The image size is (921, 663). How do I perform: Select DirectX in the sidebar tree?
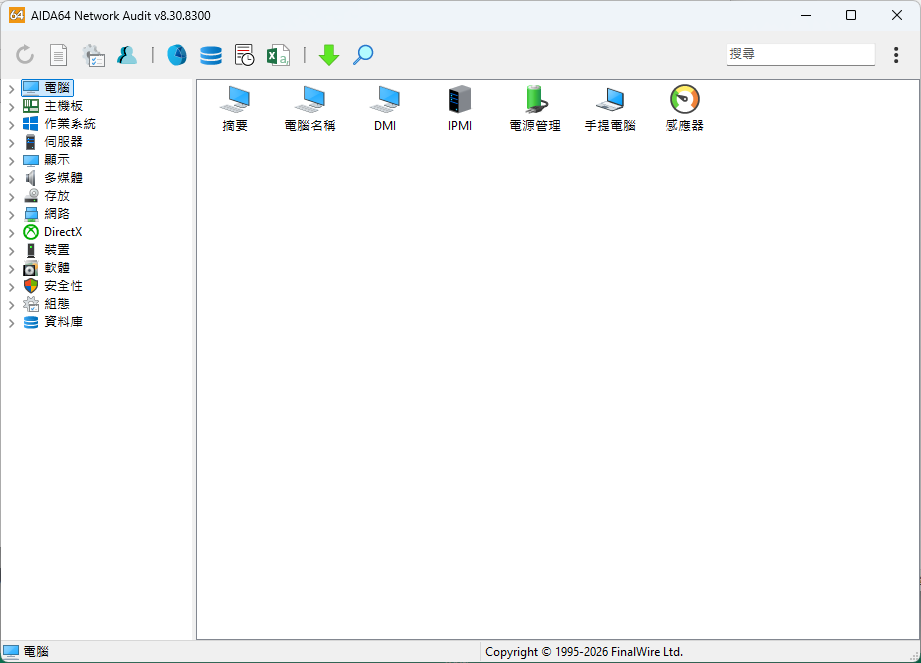coord(62,232)
